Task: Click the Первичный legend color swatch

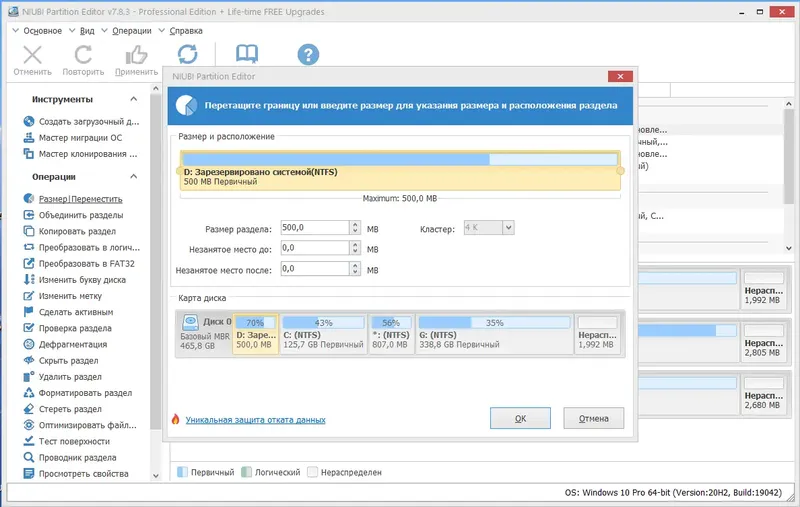Action: (182, 472)
